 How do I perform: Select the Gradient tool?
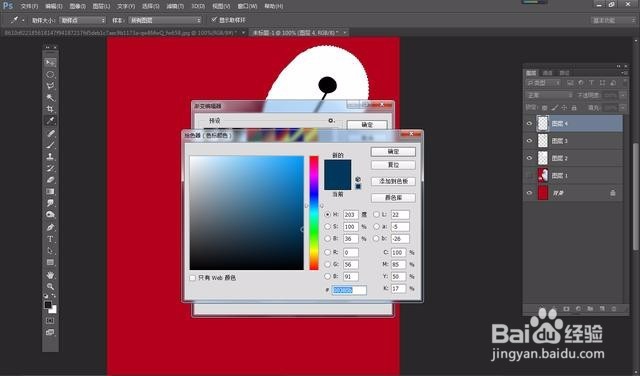pyautogui.click(x=50, y=191)
